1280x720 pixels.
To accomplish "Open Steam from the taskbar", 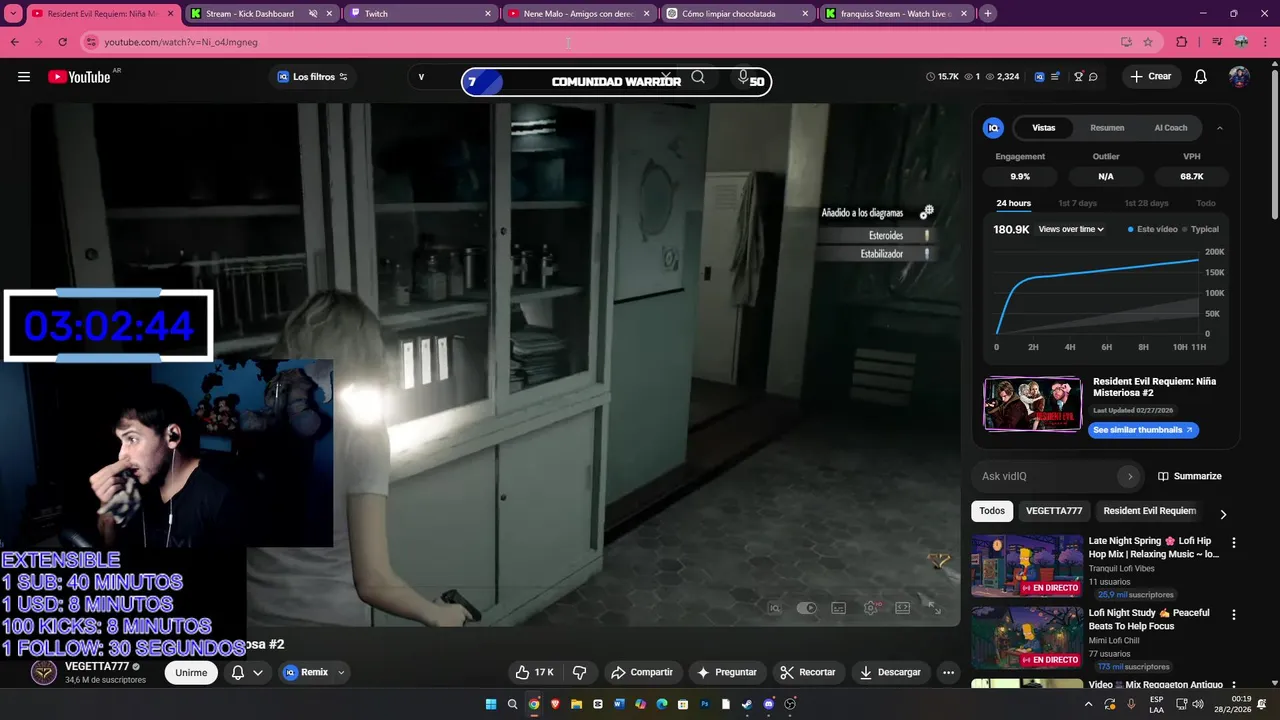I will [746, 704].
